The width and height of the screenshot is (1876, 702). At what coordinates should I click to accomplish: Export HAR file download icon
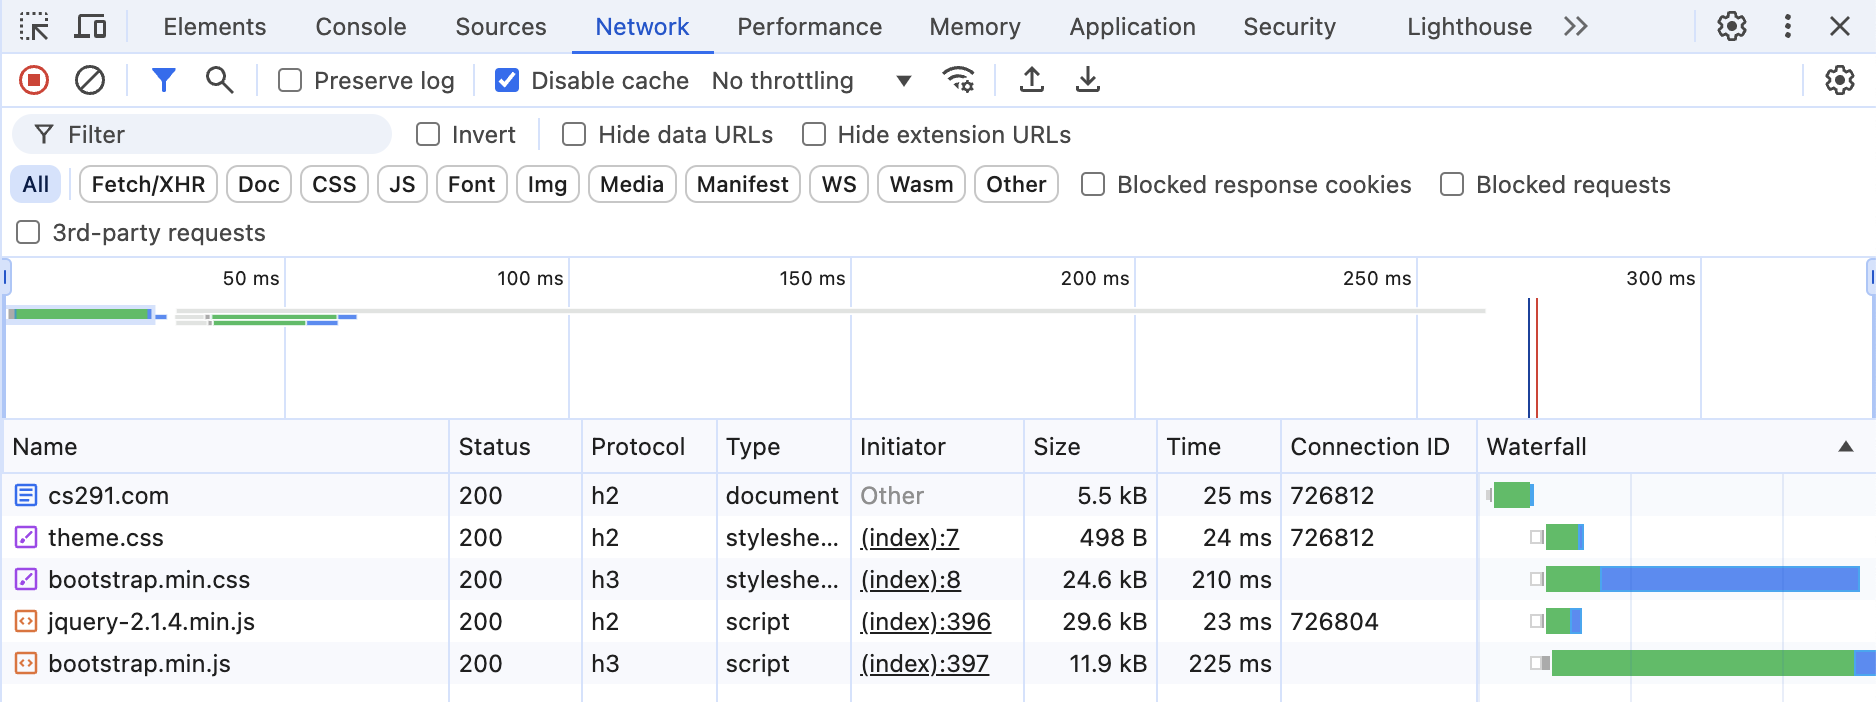(x=1087, y=80)
